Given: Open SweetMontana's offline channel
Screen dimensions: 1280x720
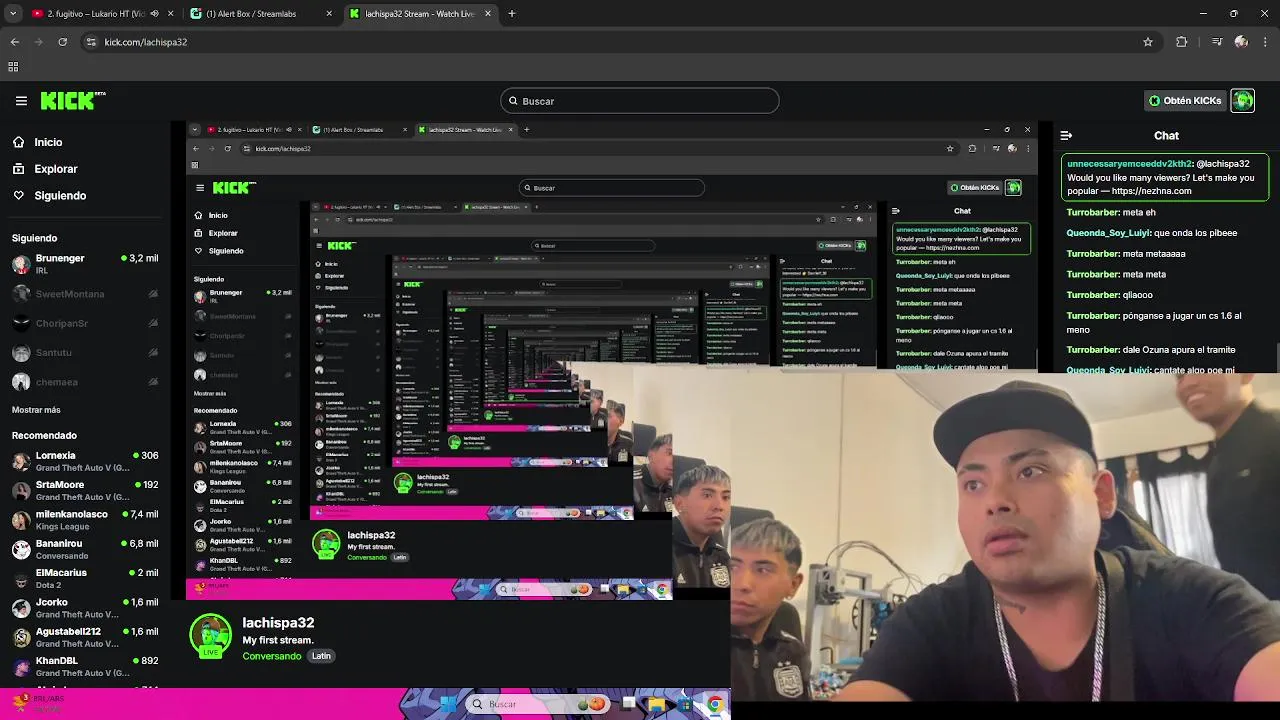Looking at the screenshot, I should [85, 294].
